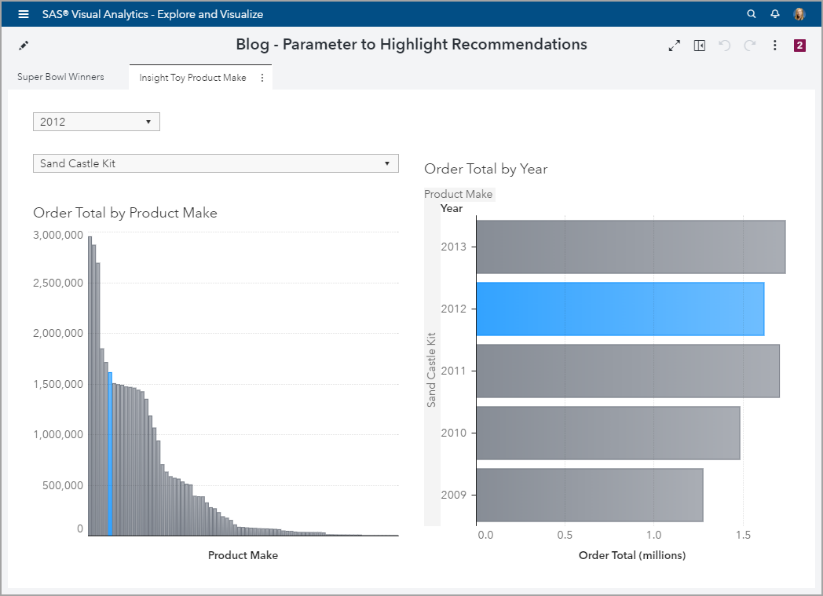Click the gray 2013 bar
Screen dimensions: 823x596
point(630,246)
